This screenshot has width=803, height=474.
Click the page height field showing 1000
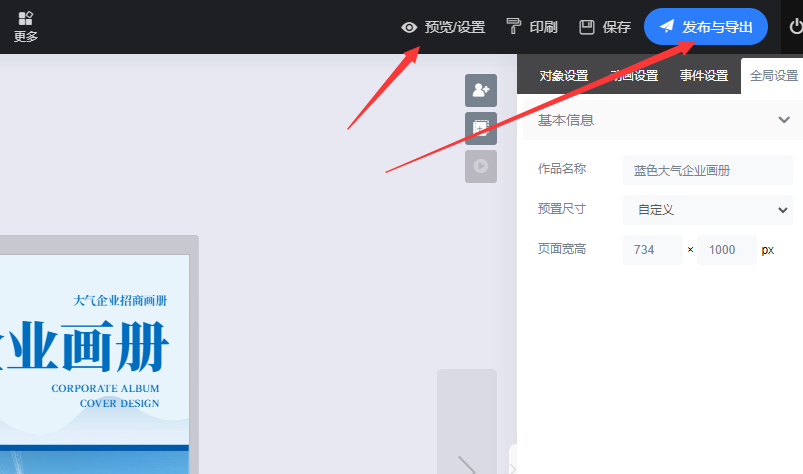pyautogui.click(x=726, y=250)
